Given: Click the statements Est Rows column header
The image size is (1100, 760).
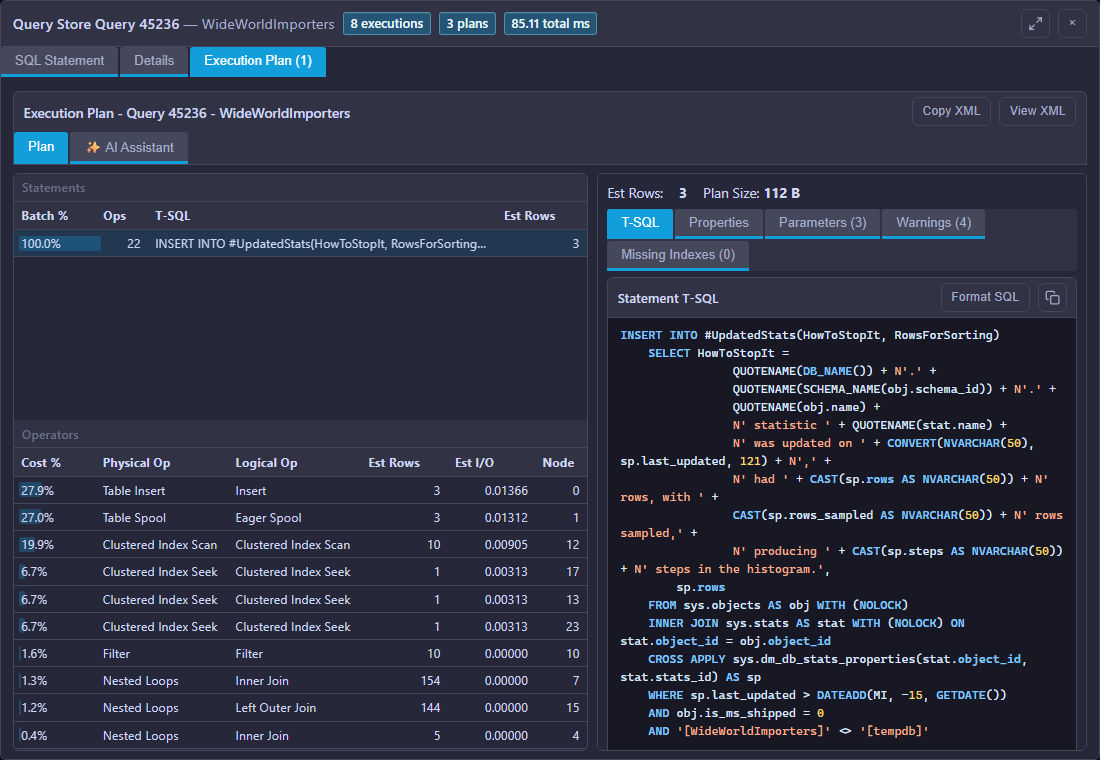Looking at the screenshot, I should [530, 216].
